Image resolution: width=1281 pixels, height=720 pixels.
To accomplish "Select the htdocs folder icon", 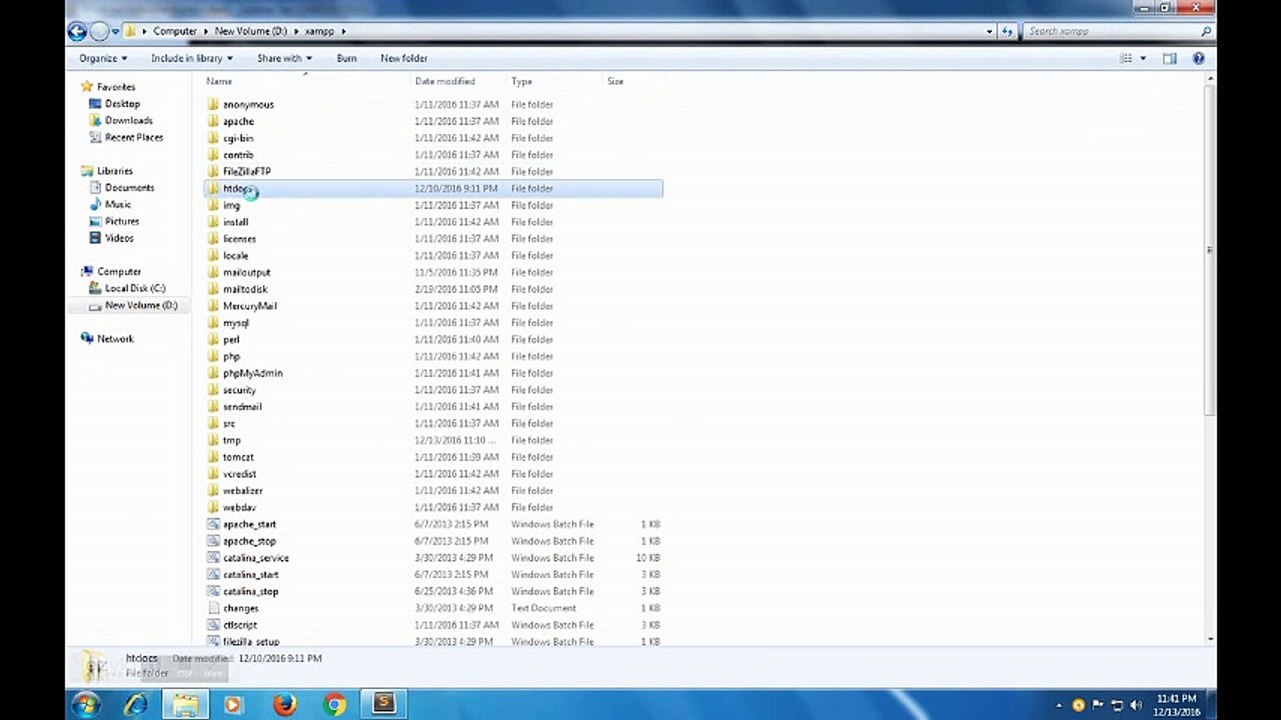I will tap(213, 188).
